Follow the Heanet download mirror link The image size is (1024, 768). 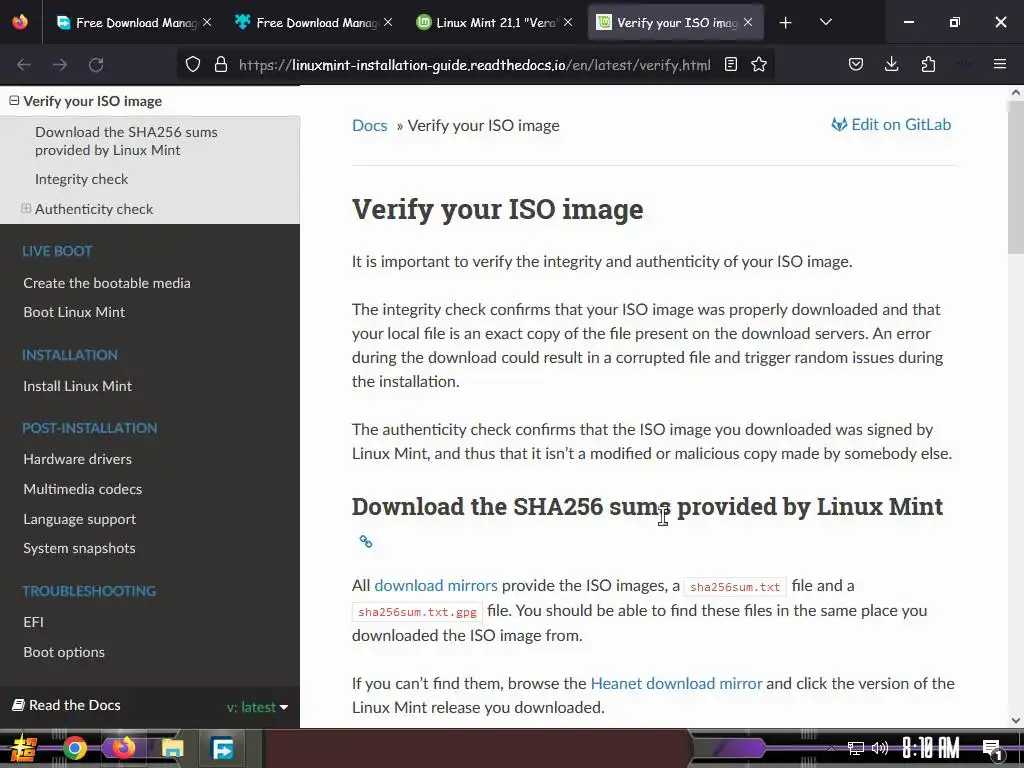click(676, 684)
